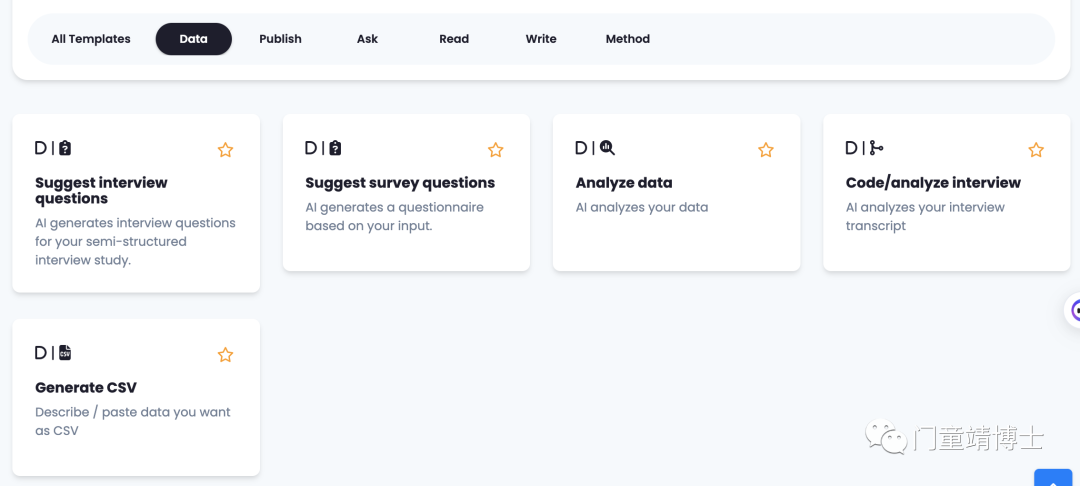This screenshot has height=486, width=1080.
Task: Mark Generate CSV as favorite with star
Action: click(225, 355)
